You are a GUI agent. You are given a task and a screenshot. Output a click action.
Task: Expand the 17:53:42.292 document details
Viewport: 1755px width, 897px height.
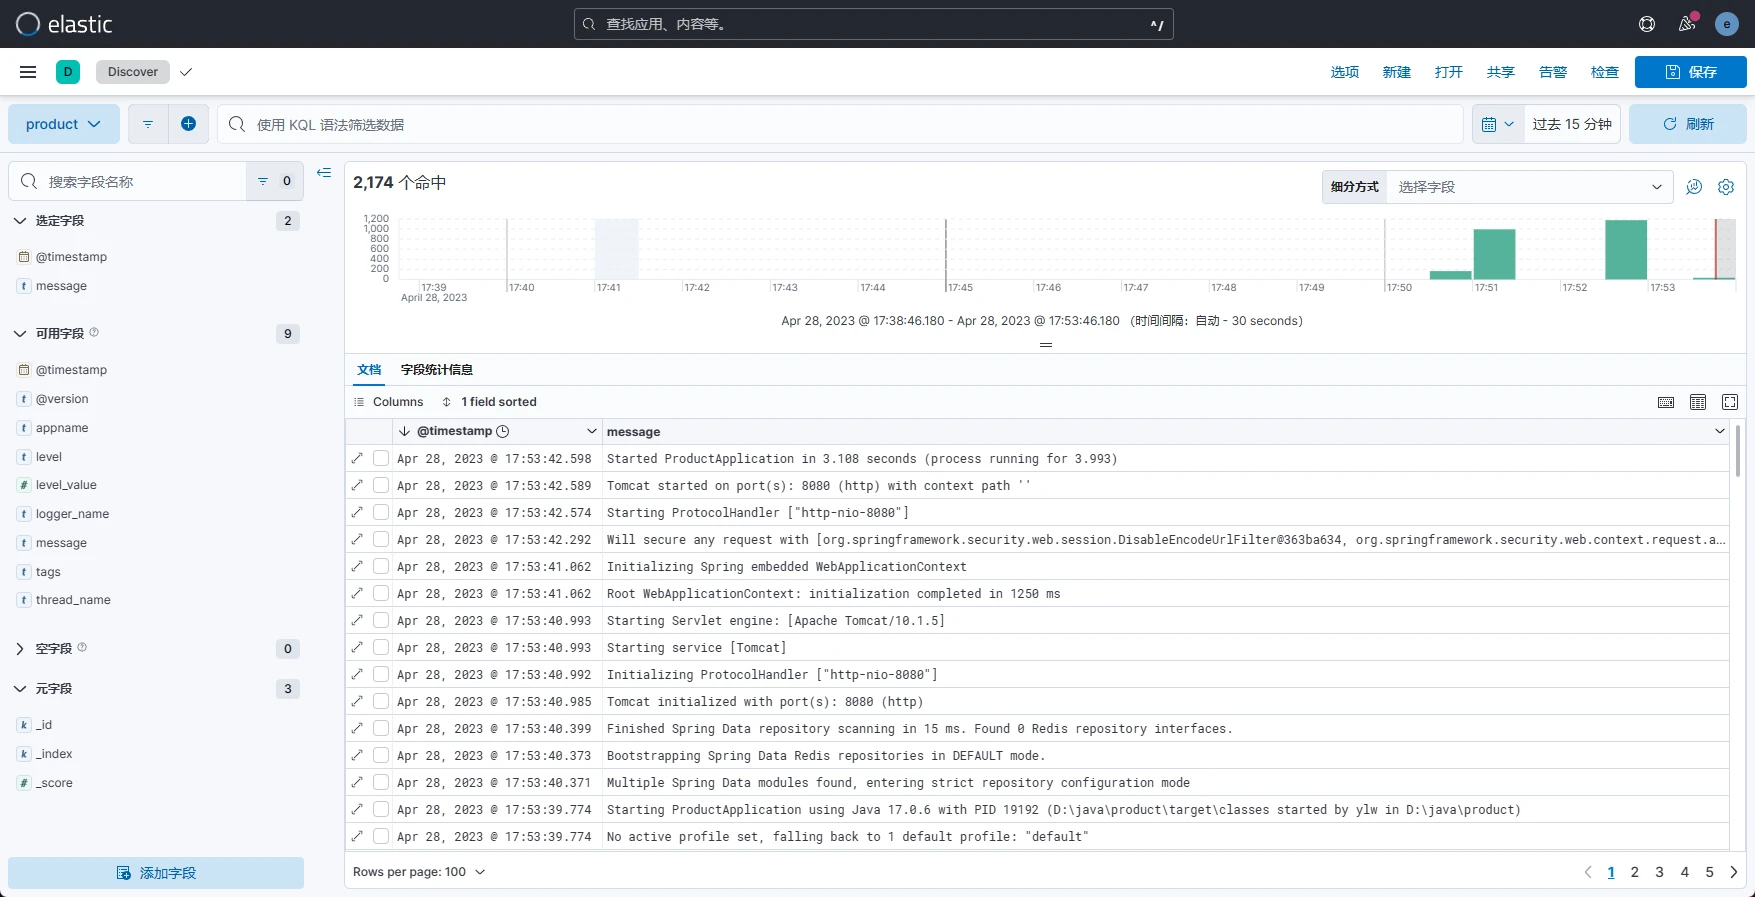pyautogui.click(x=357, y=539)
